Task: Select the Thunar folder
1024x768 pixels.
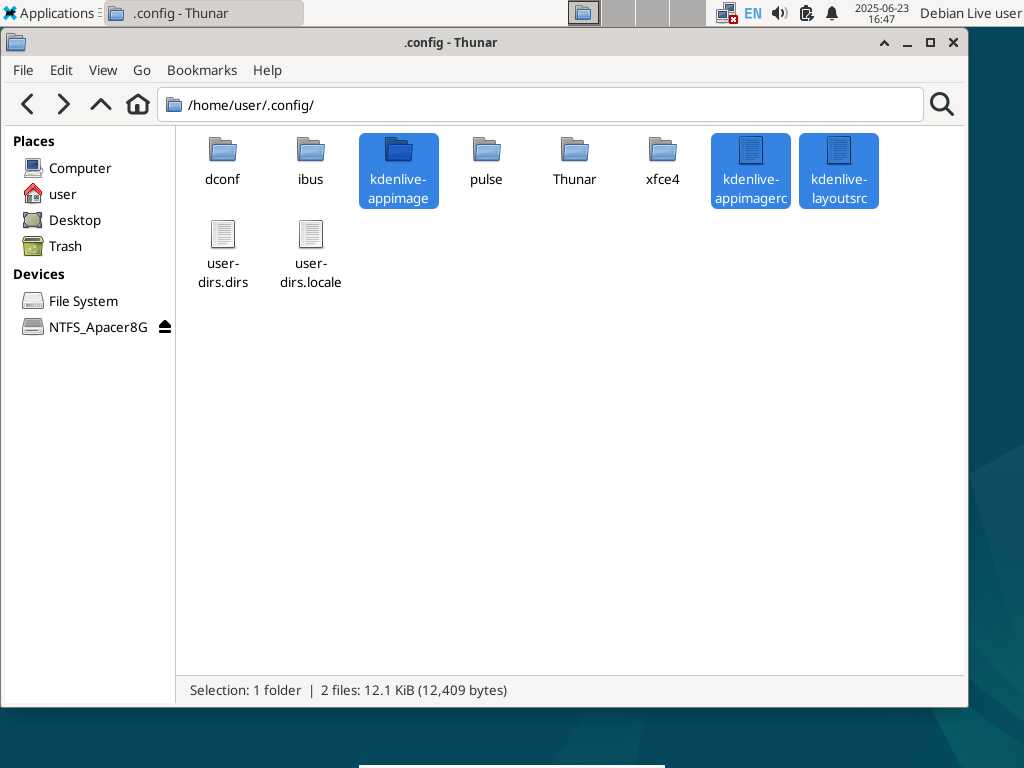Action: tap(575, 161)
